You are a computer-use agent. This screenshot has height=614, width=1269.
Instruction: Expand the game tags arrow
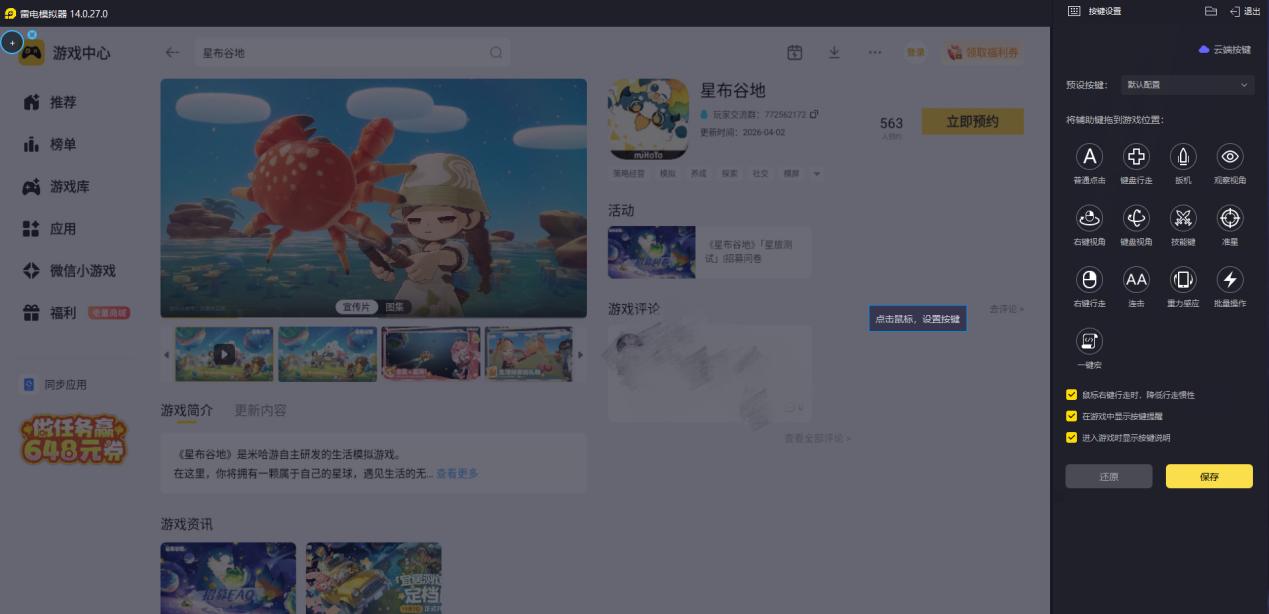(x=817, y=174)
